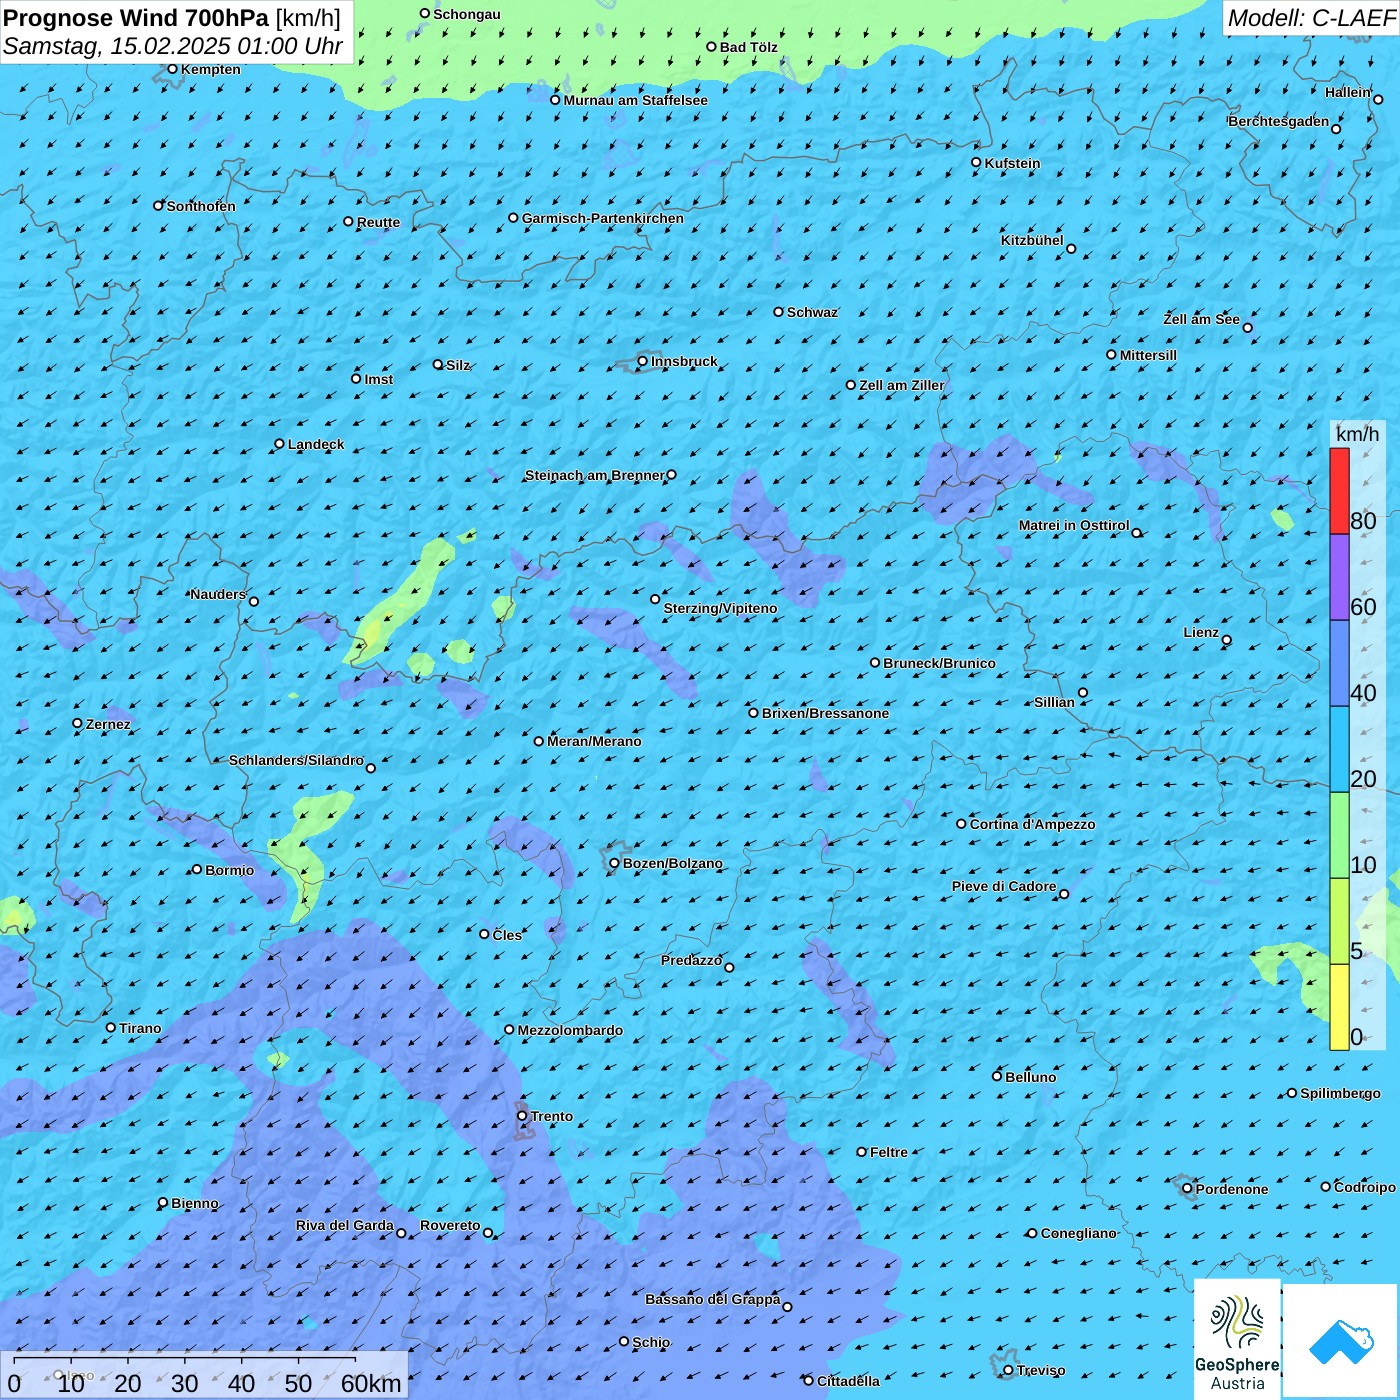Click the 'Lienz' label
The image size is (1400, 1400).
tap(1201, 632)
